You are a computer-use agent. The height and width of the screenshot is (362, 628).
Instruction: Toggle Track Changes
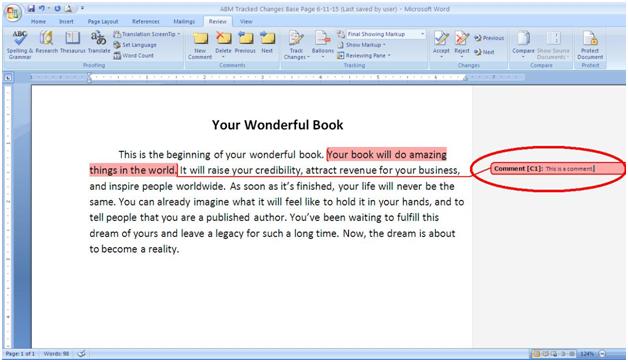click(296, 45)
